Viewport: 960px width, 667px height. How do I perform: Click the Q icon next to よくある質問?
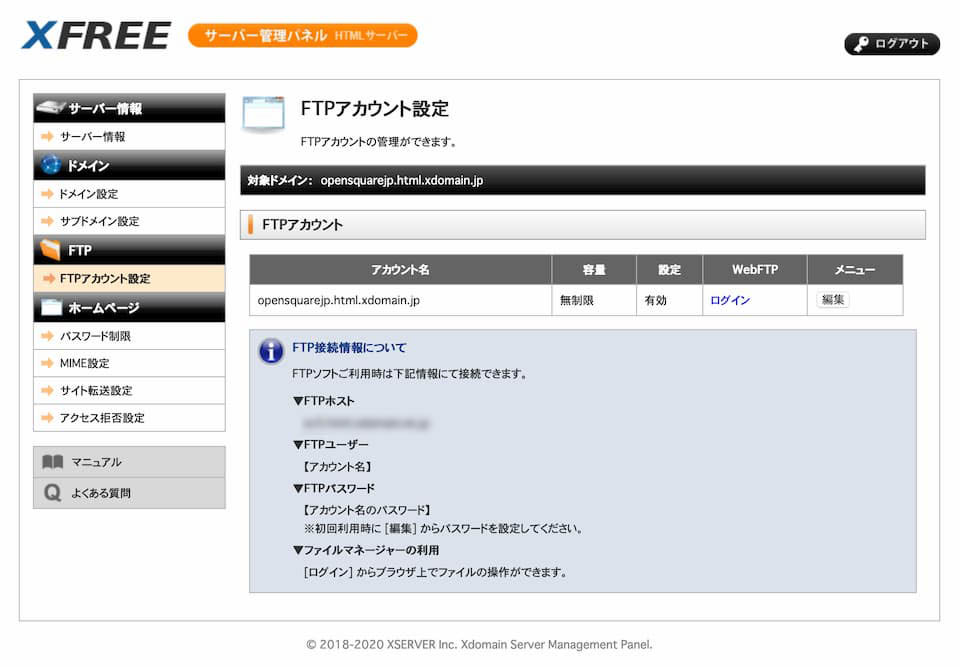(x=53, y=493)
